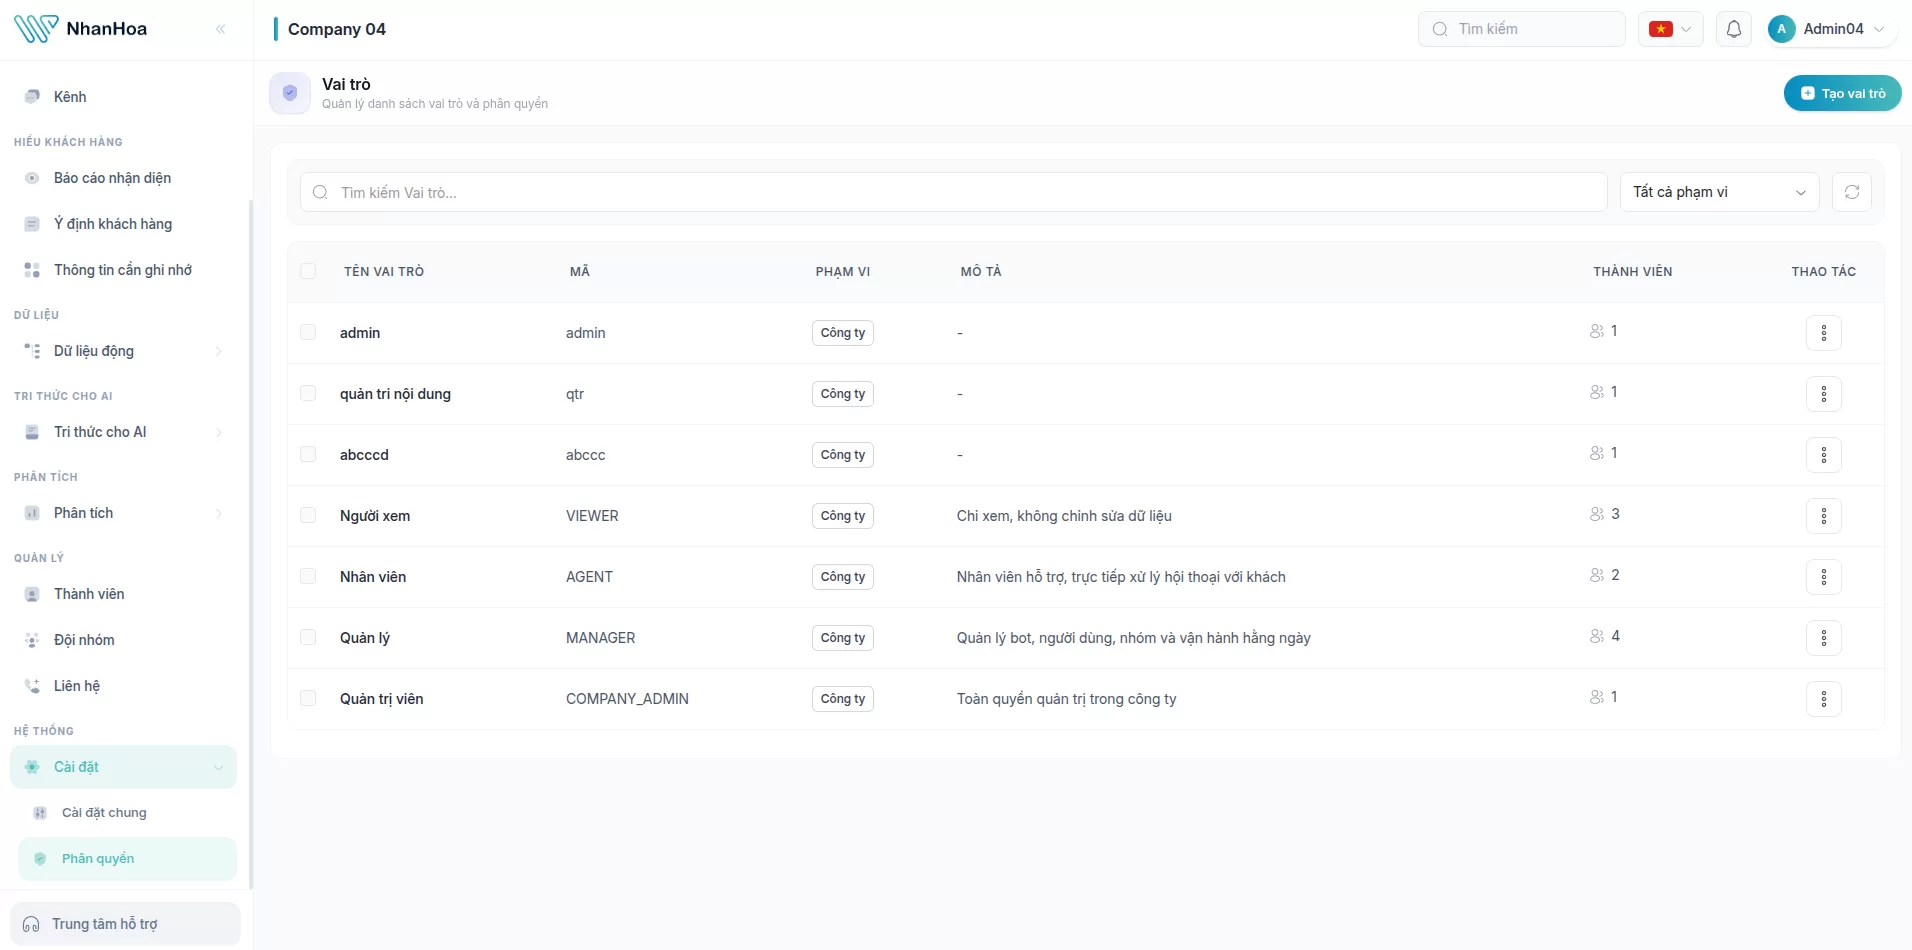Select the VIEWER code cell
The width and height of the screenshot is (1912, 950).
point(592,516)
